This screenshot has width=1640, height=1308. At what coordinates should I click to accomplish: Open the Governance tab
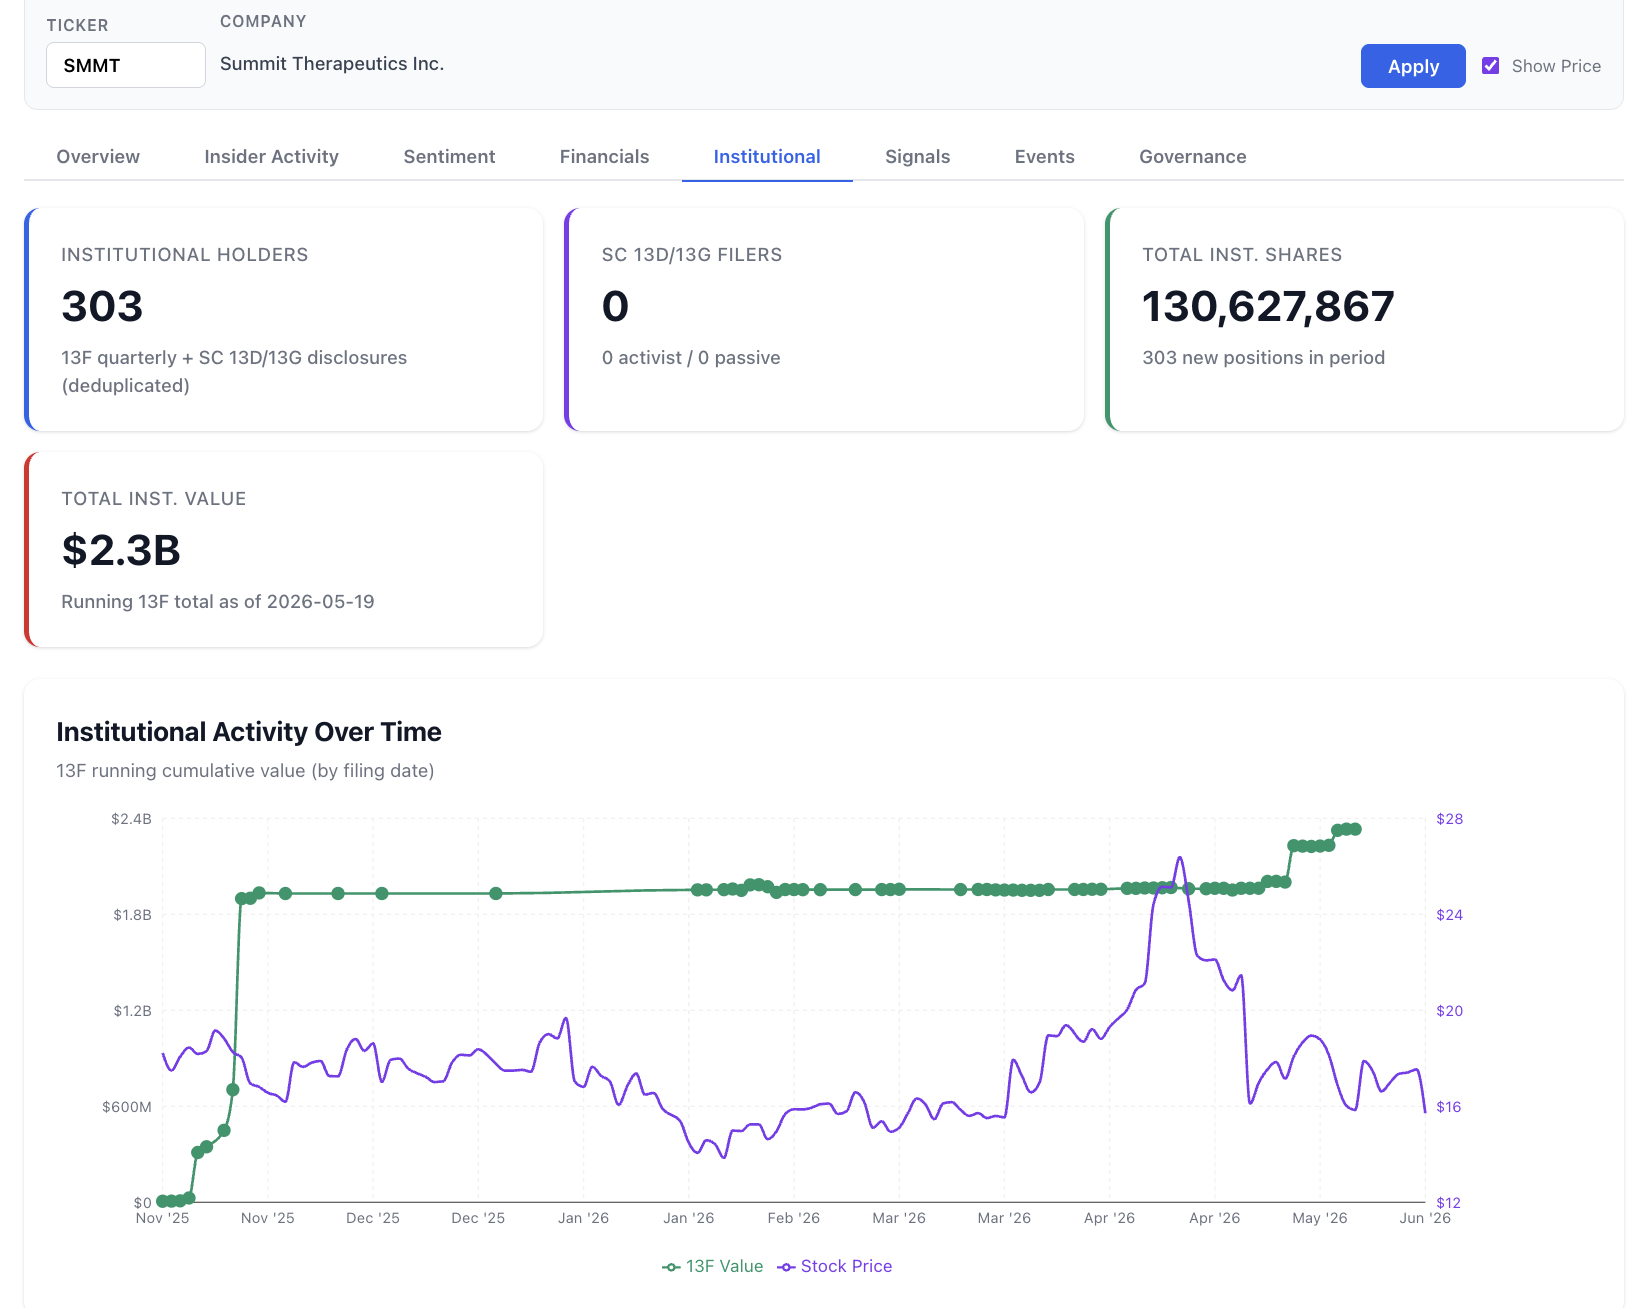click(1192, 156)
